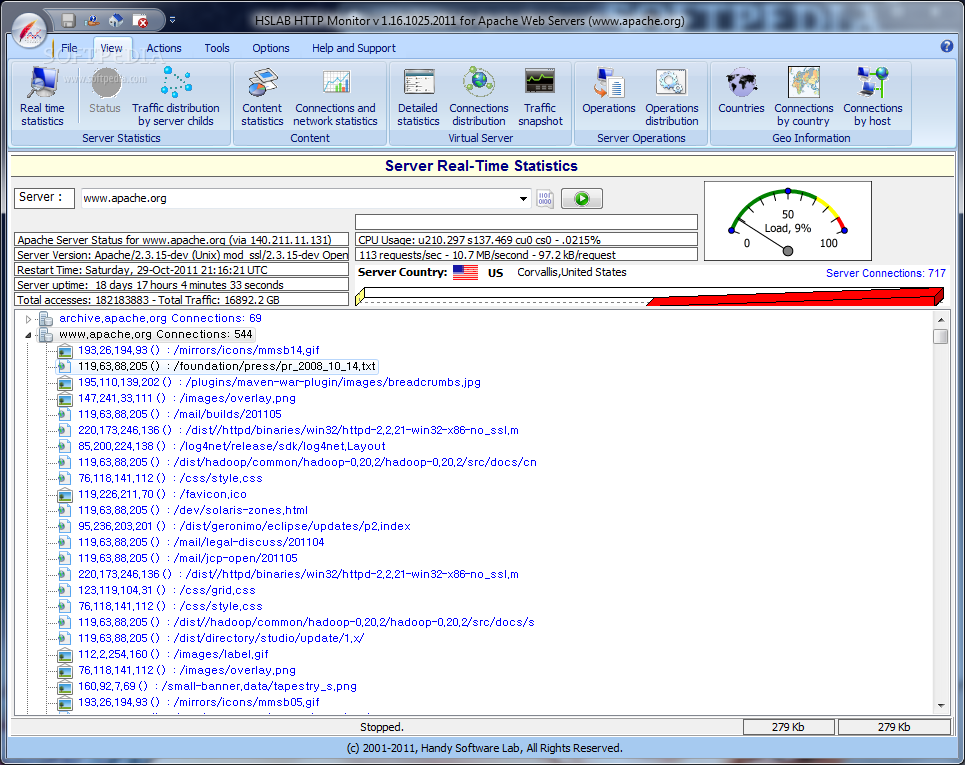This screenshot has width=965, height=765.
Task: Open Connections by country
Action: (804, 97)
